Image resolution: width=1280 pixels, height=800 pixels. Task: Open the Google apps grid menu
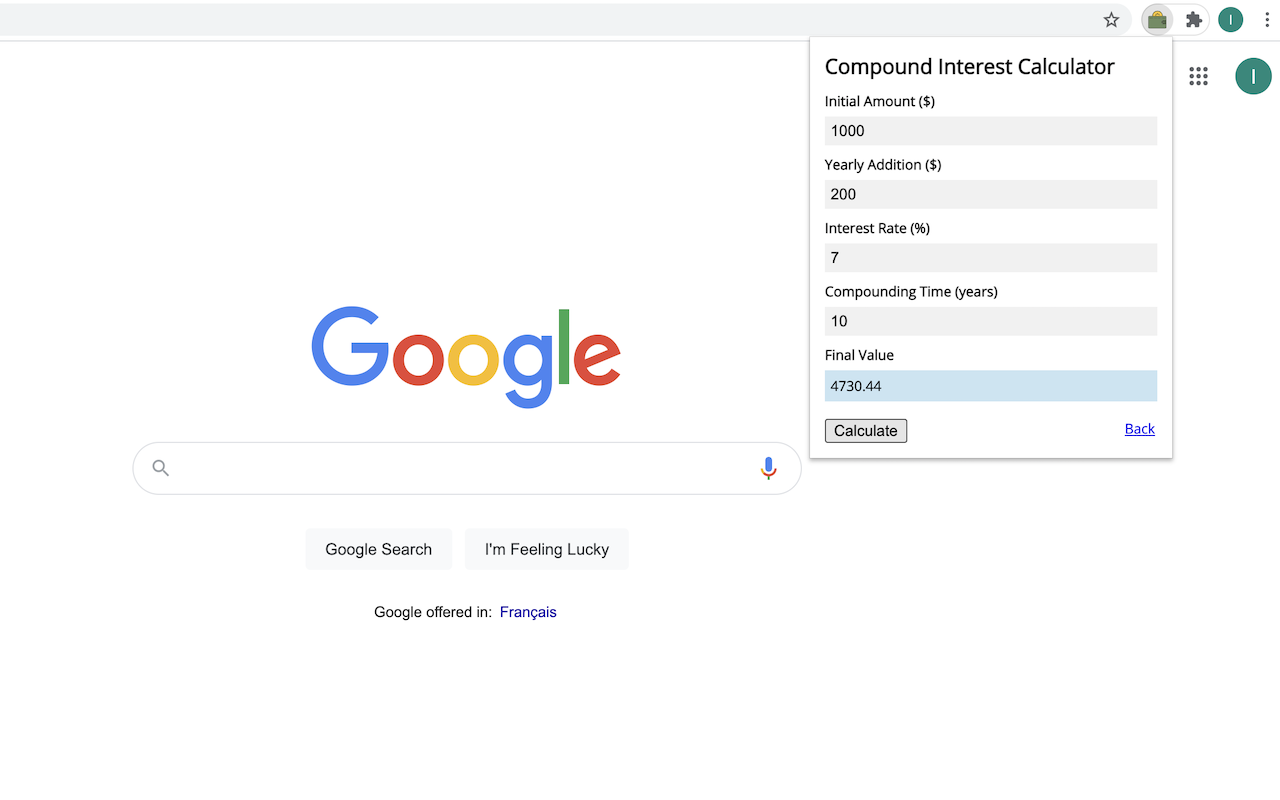[x=1198, y=76]
